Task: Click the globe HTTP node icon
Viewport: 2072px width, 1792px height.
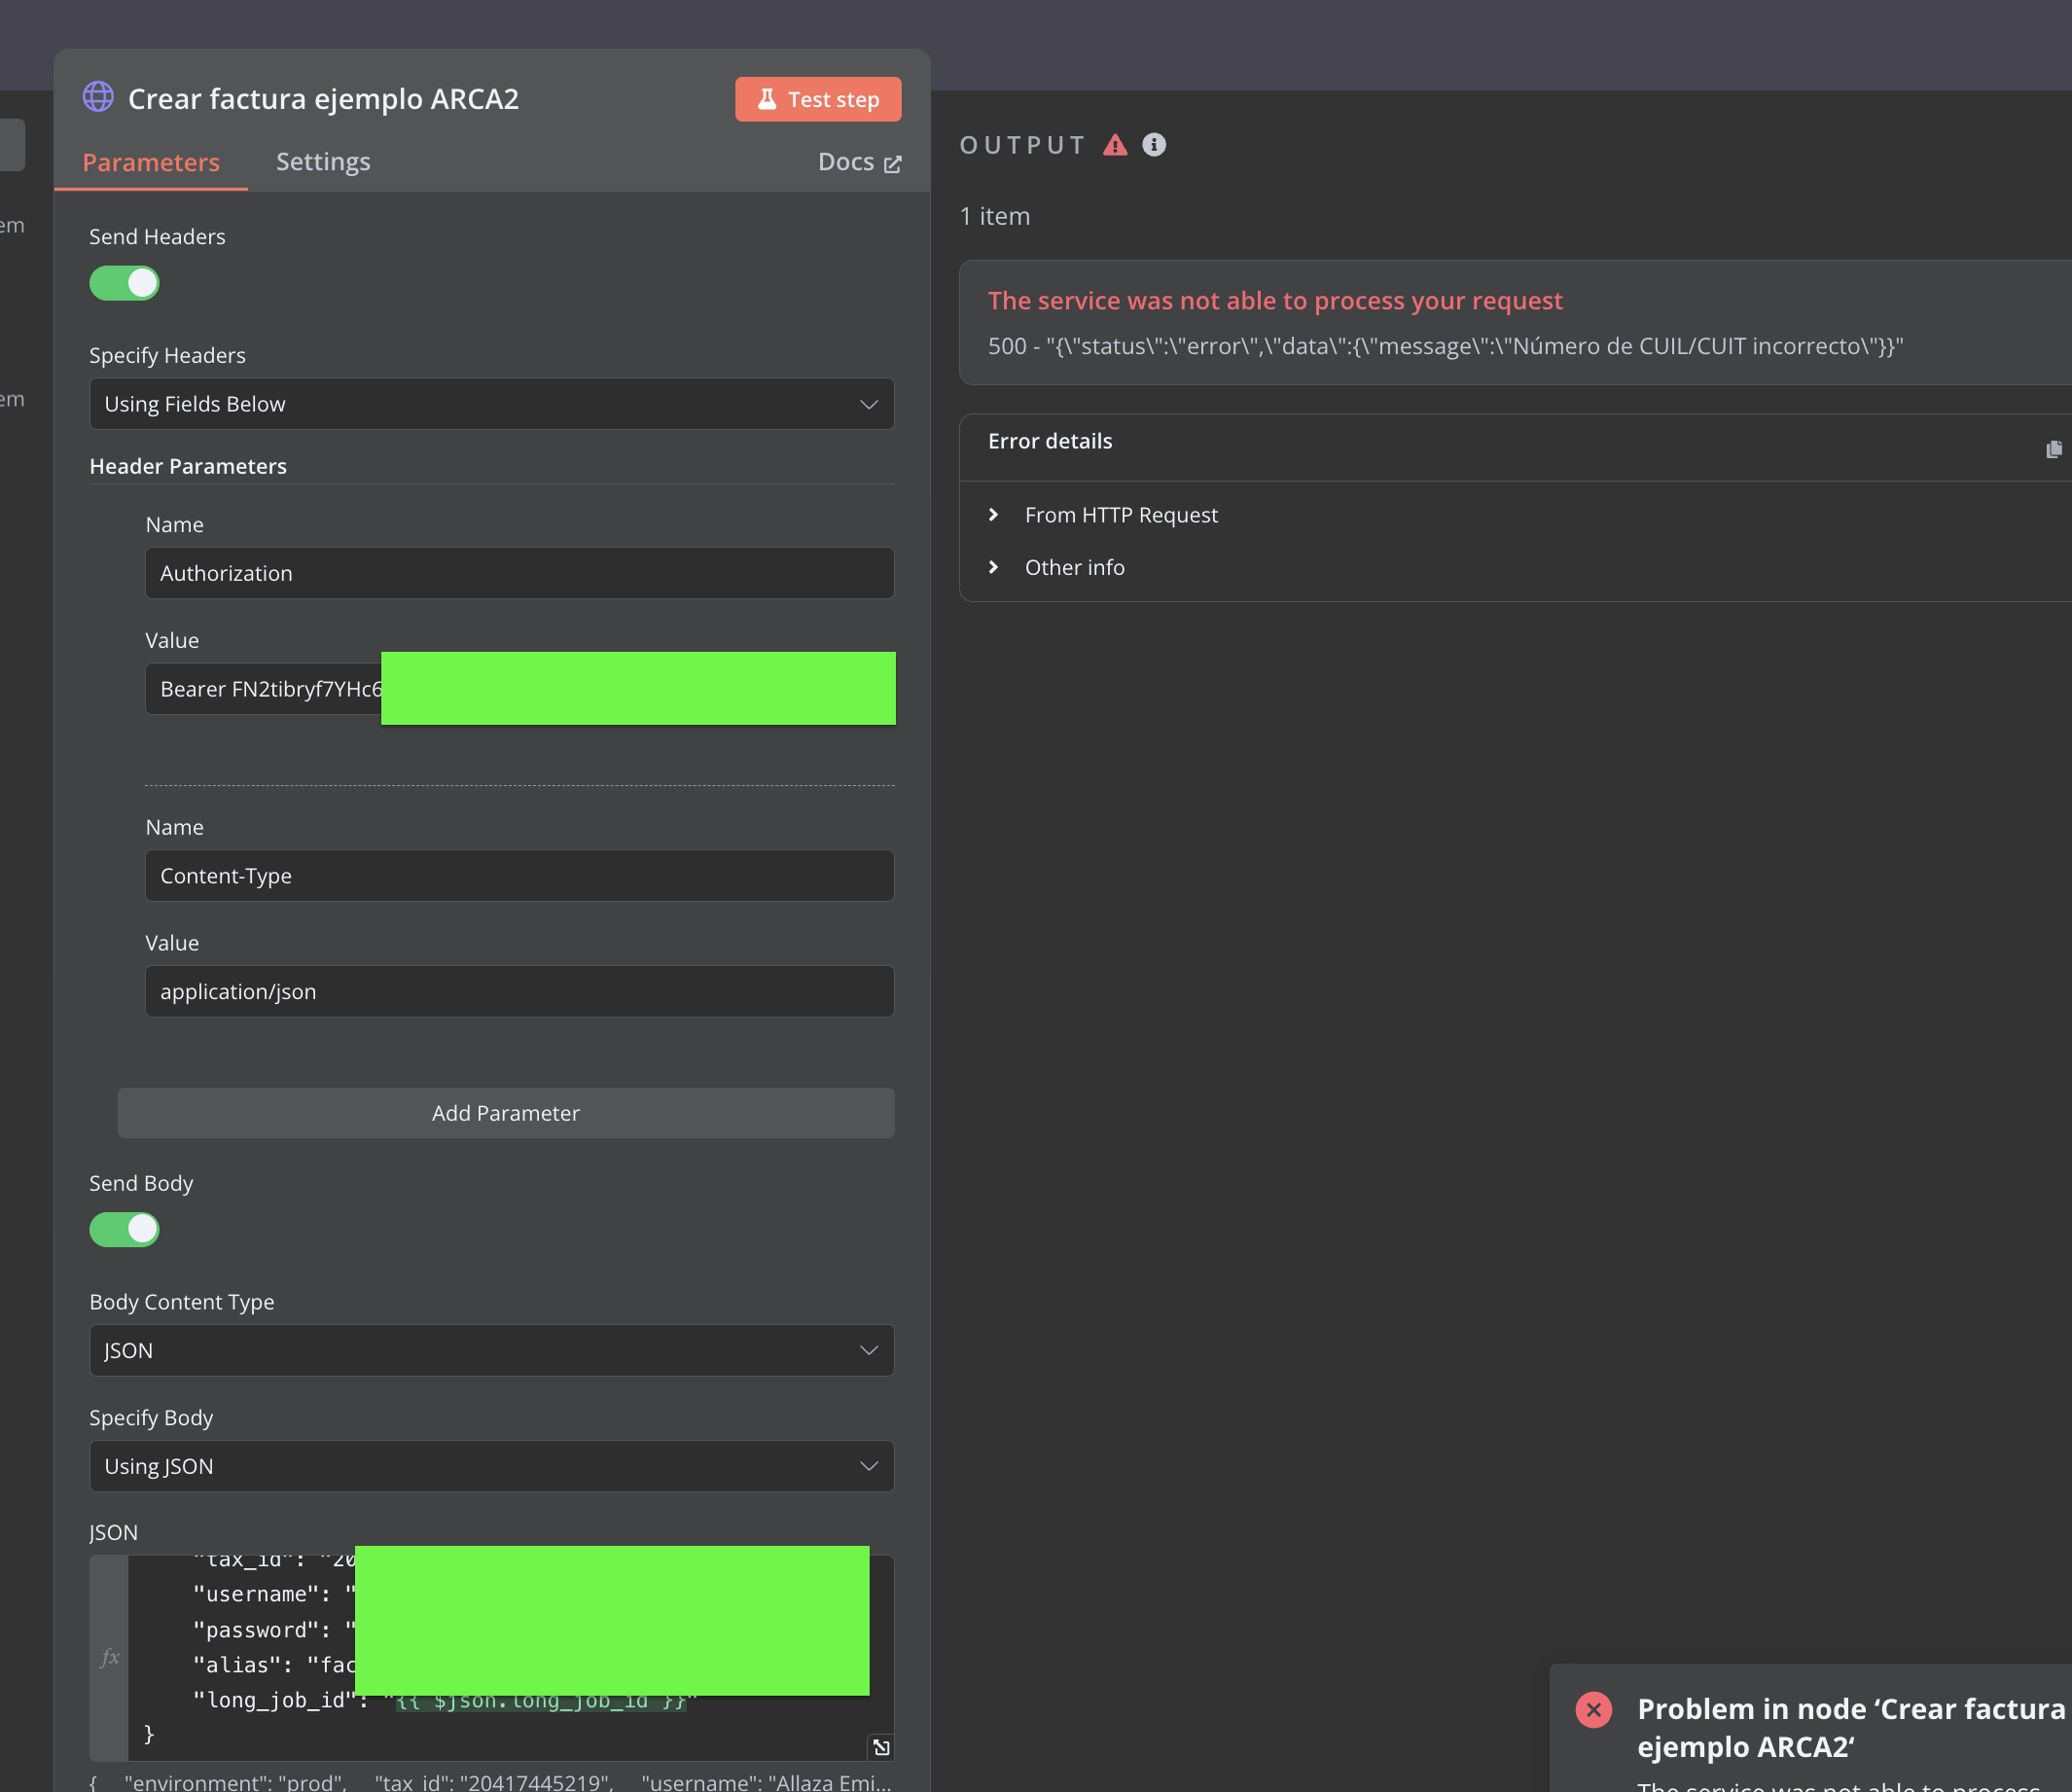Action: pos(98,97)
